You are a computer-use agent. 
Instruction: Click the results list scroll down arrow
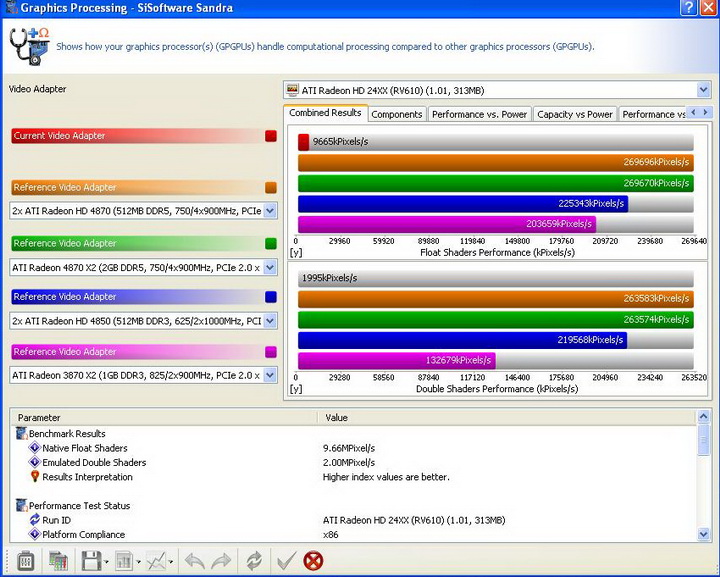703,534
